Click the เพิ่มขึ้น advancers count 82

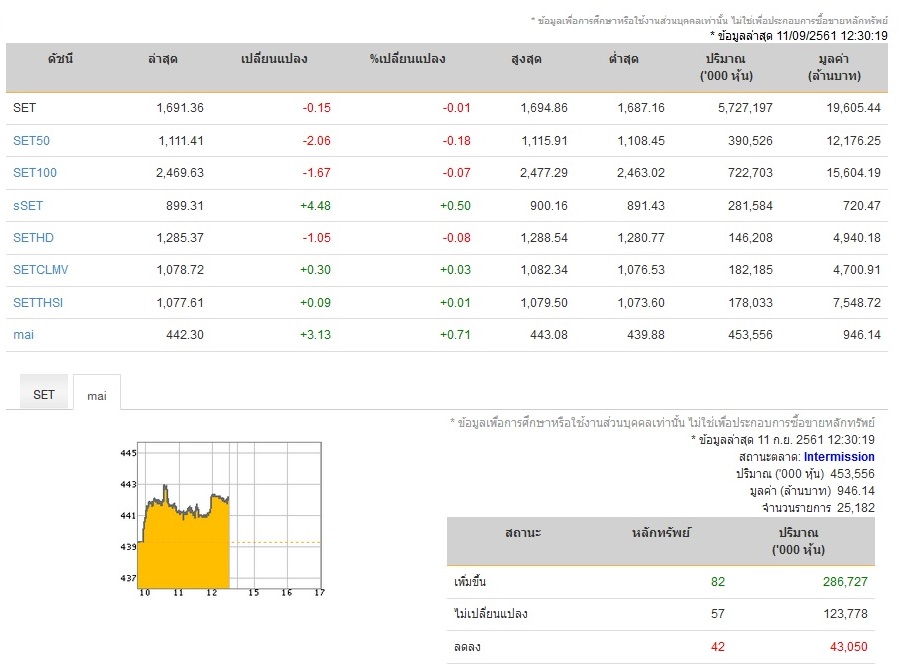(x=718, y=582)
